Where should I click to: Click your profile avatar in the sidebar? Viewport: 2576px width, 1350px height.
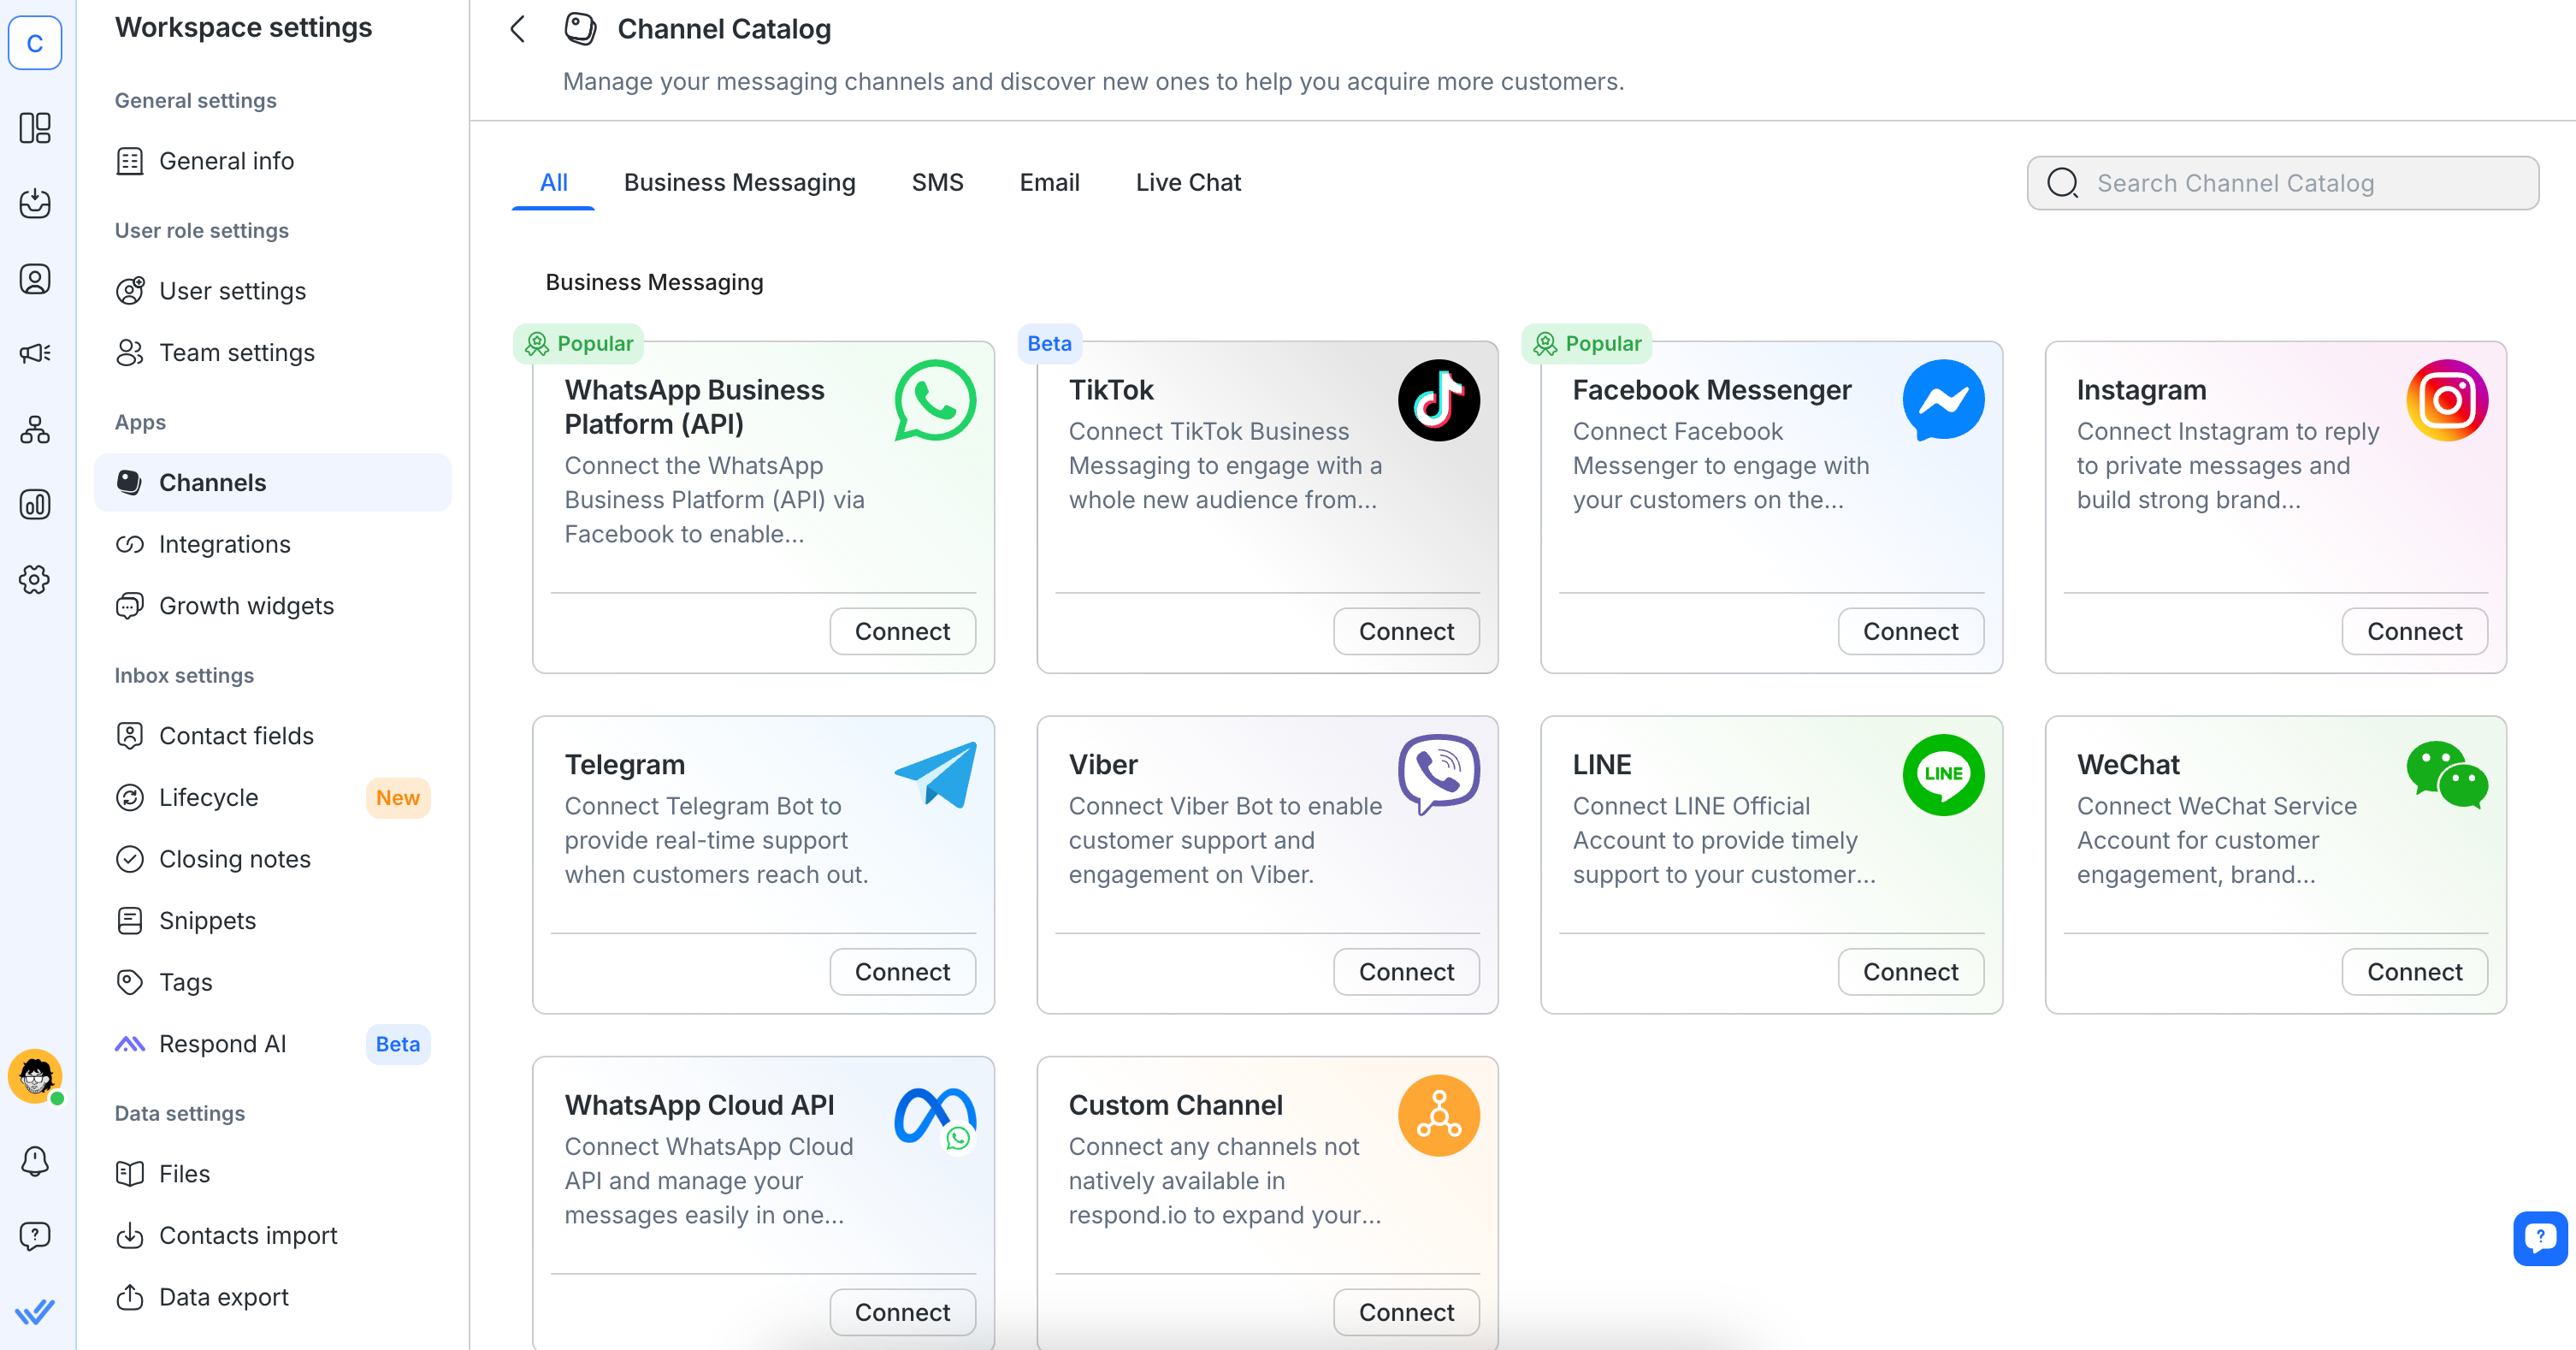(x=35, y=1077)
